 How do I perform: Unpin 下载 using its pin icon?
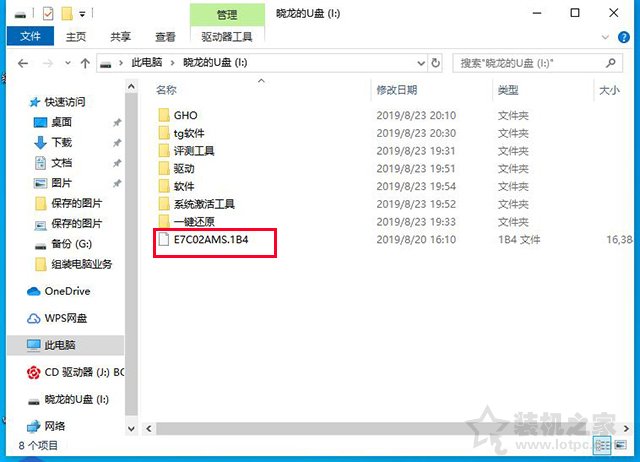(117, 143)
